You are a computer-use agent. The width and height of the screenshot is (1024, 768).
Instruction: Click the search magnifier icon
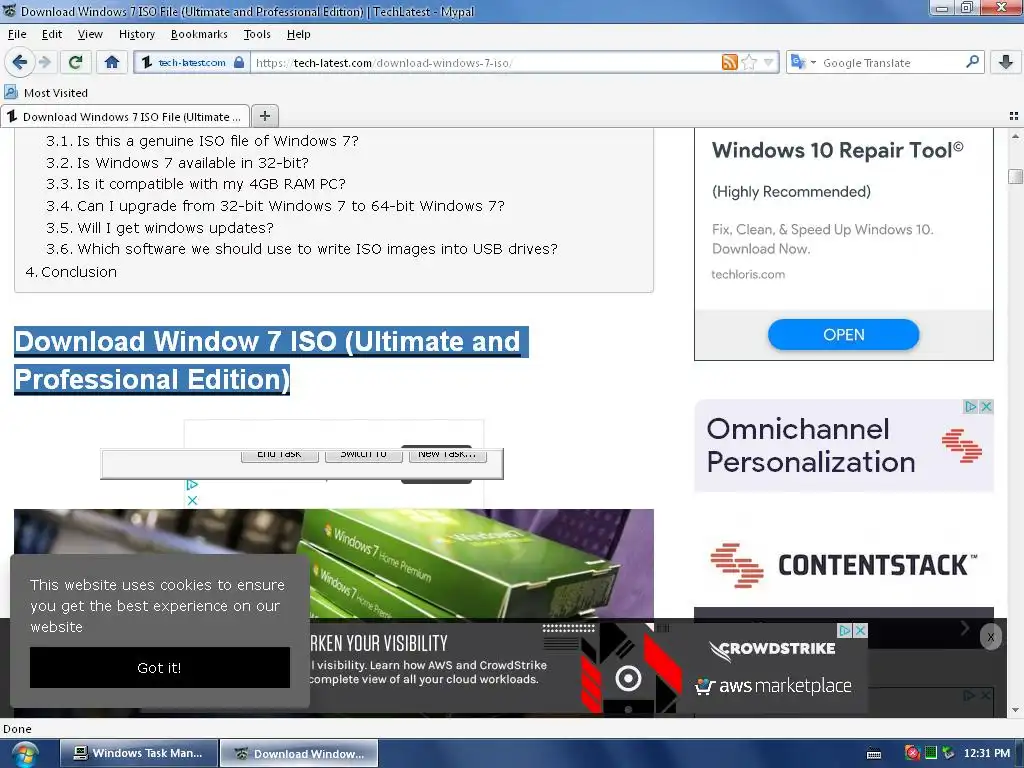tap(972, 62)
